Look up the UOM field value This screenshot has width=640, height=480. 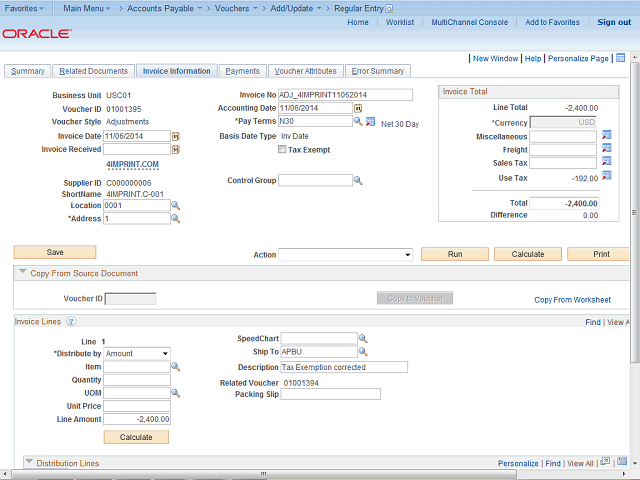(x=175, y=393)
